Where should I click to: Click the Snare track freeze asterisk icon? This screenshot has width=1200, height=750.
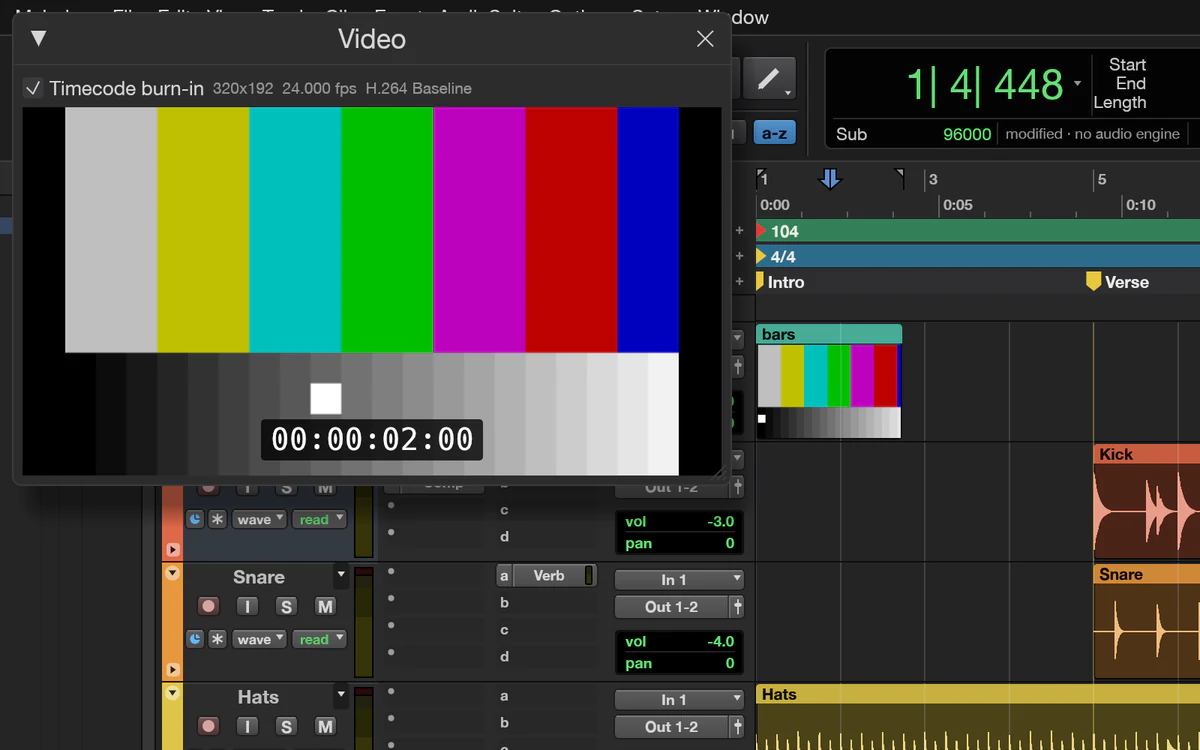point(217,639)
